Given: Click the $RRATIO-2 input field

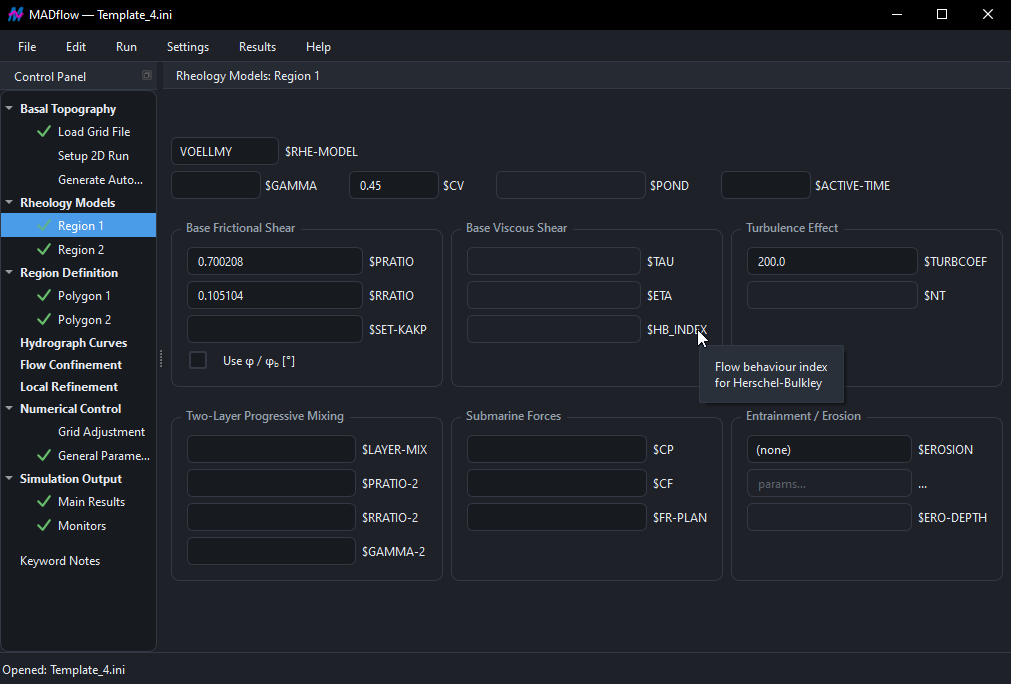Looking at the screenshot, I should pos(271,517).
